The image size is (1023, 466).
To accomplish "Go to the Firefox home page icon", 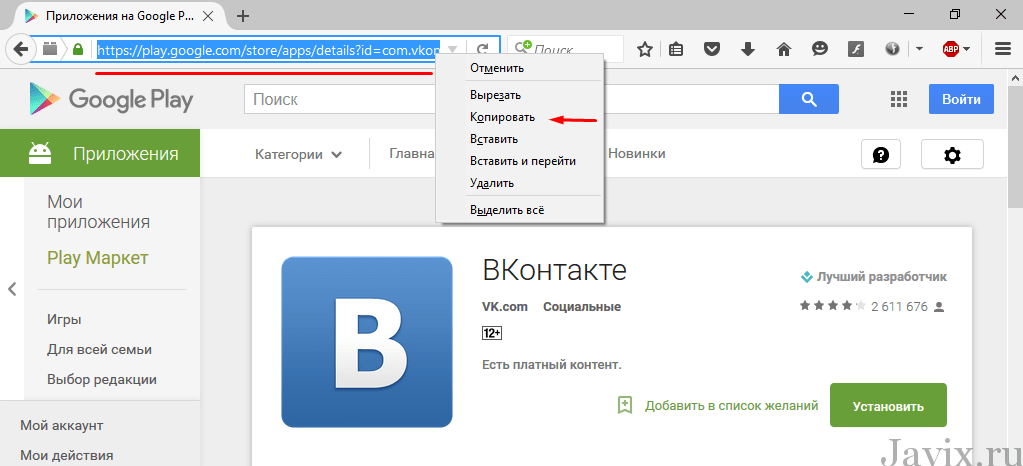I will tap(784, 49).
